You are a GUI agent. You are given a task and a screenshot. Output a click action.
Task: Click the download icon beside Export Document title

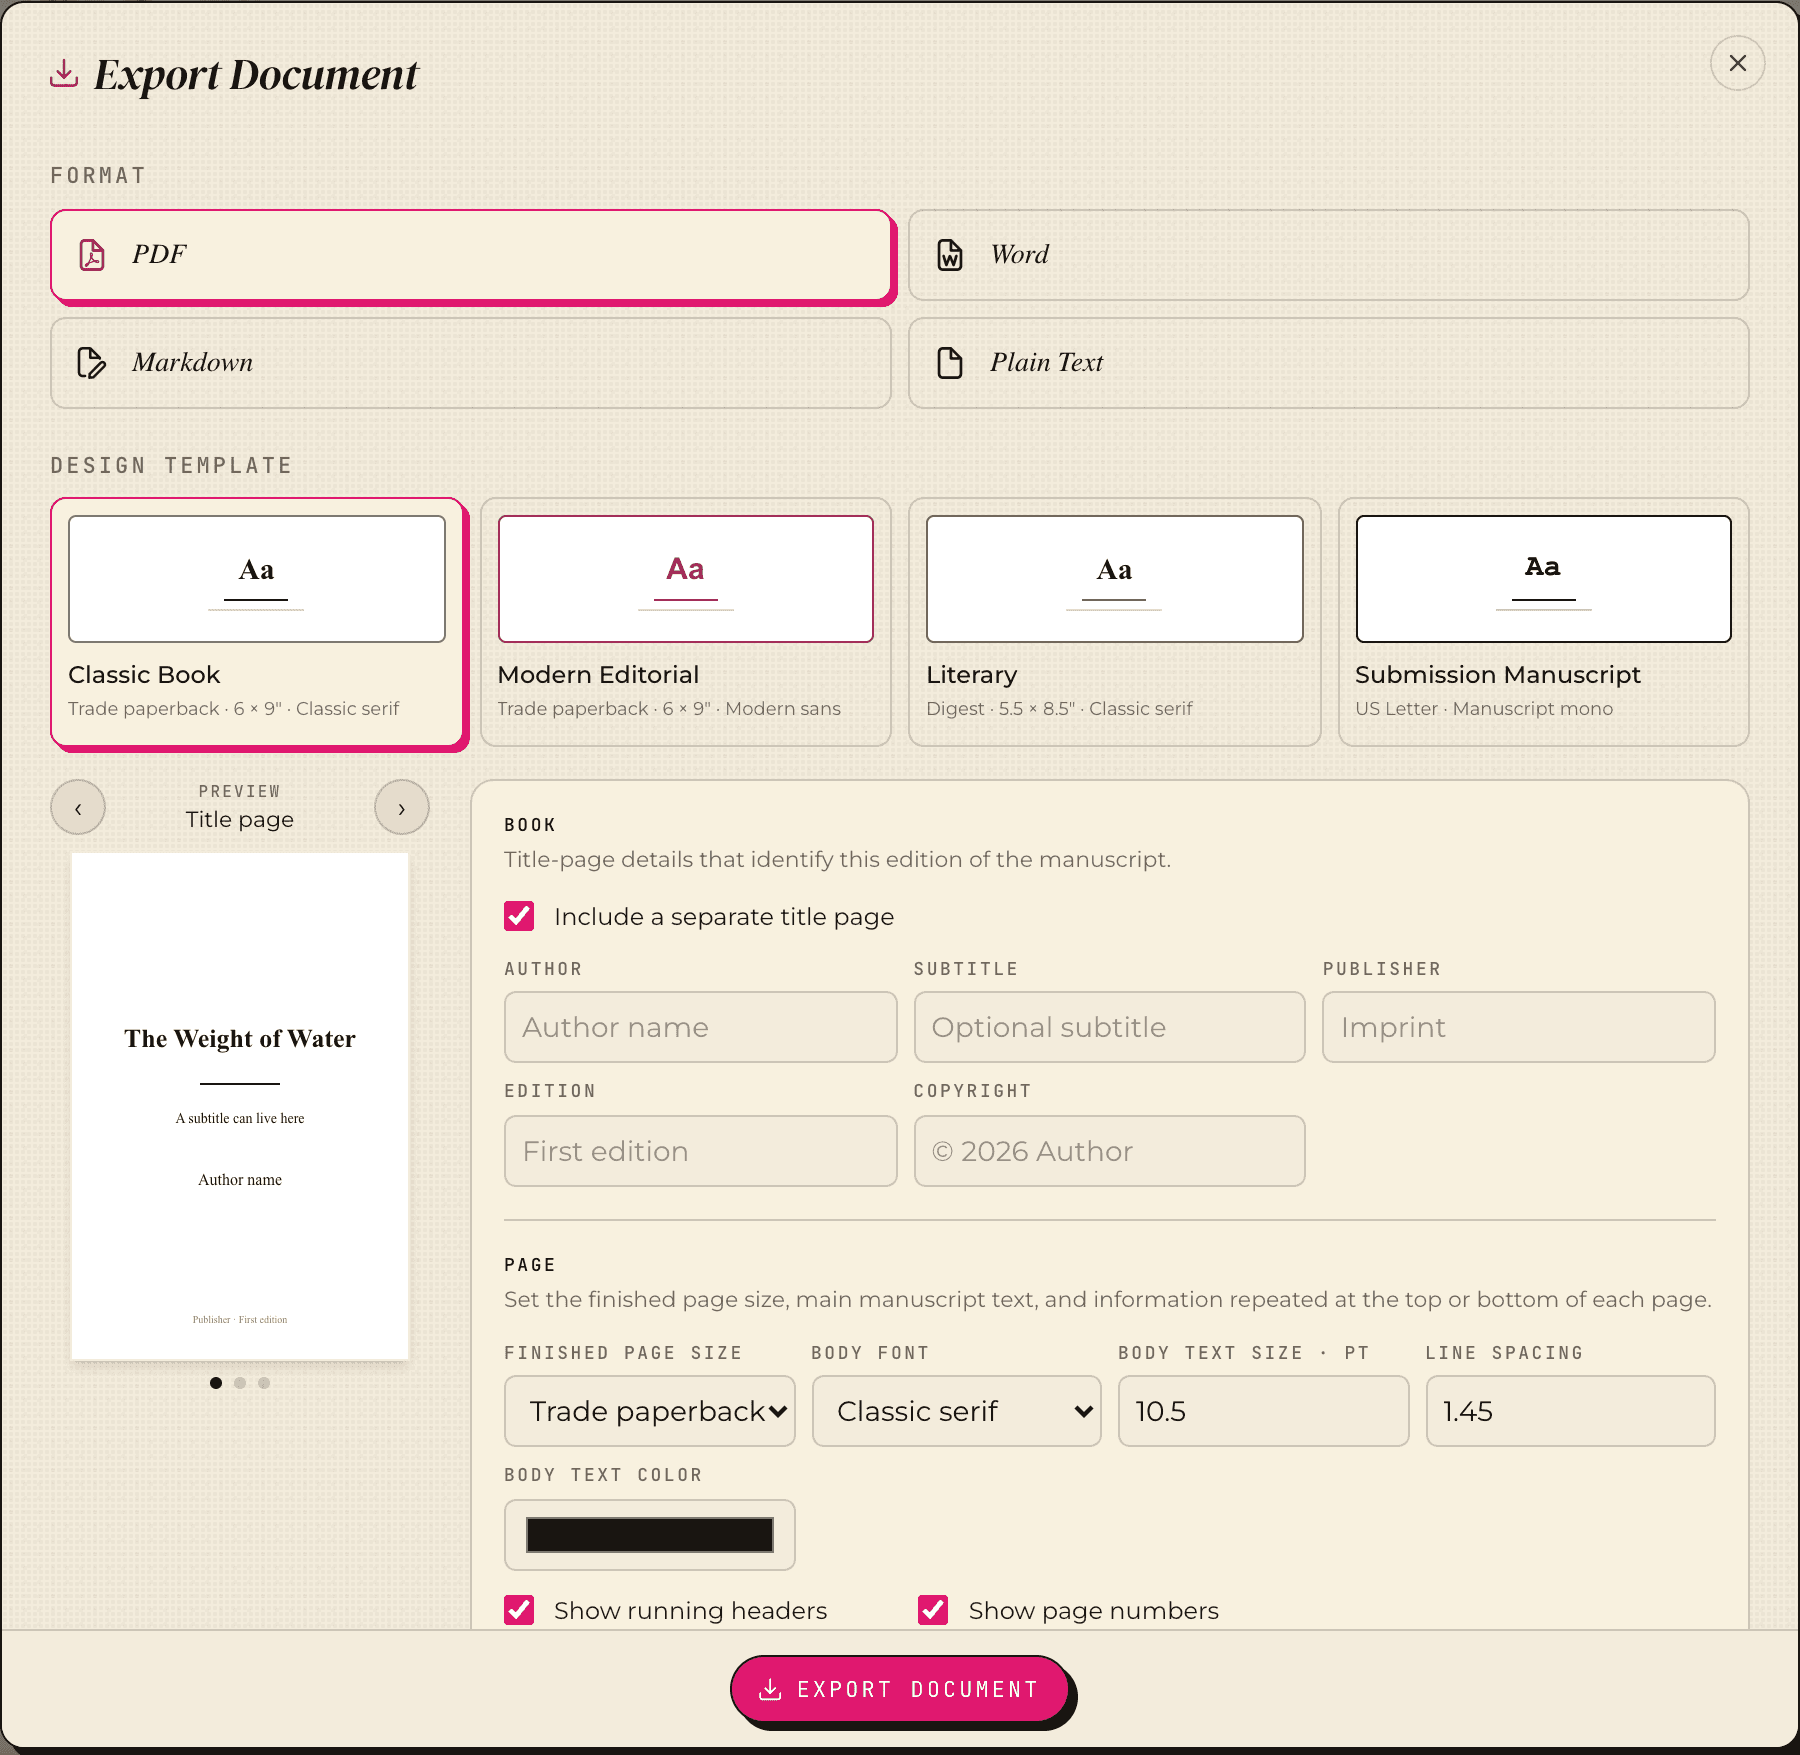point(64,73)
